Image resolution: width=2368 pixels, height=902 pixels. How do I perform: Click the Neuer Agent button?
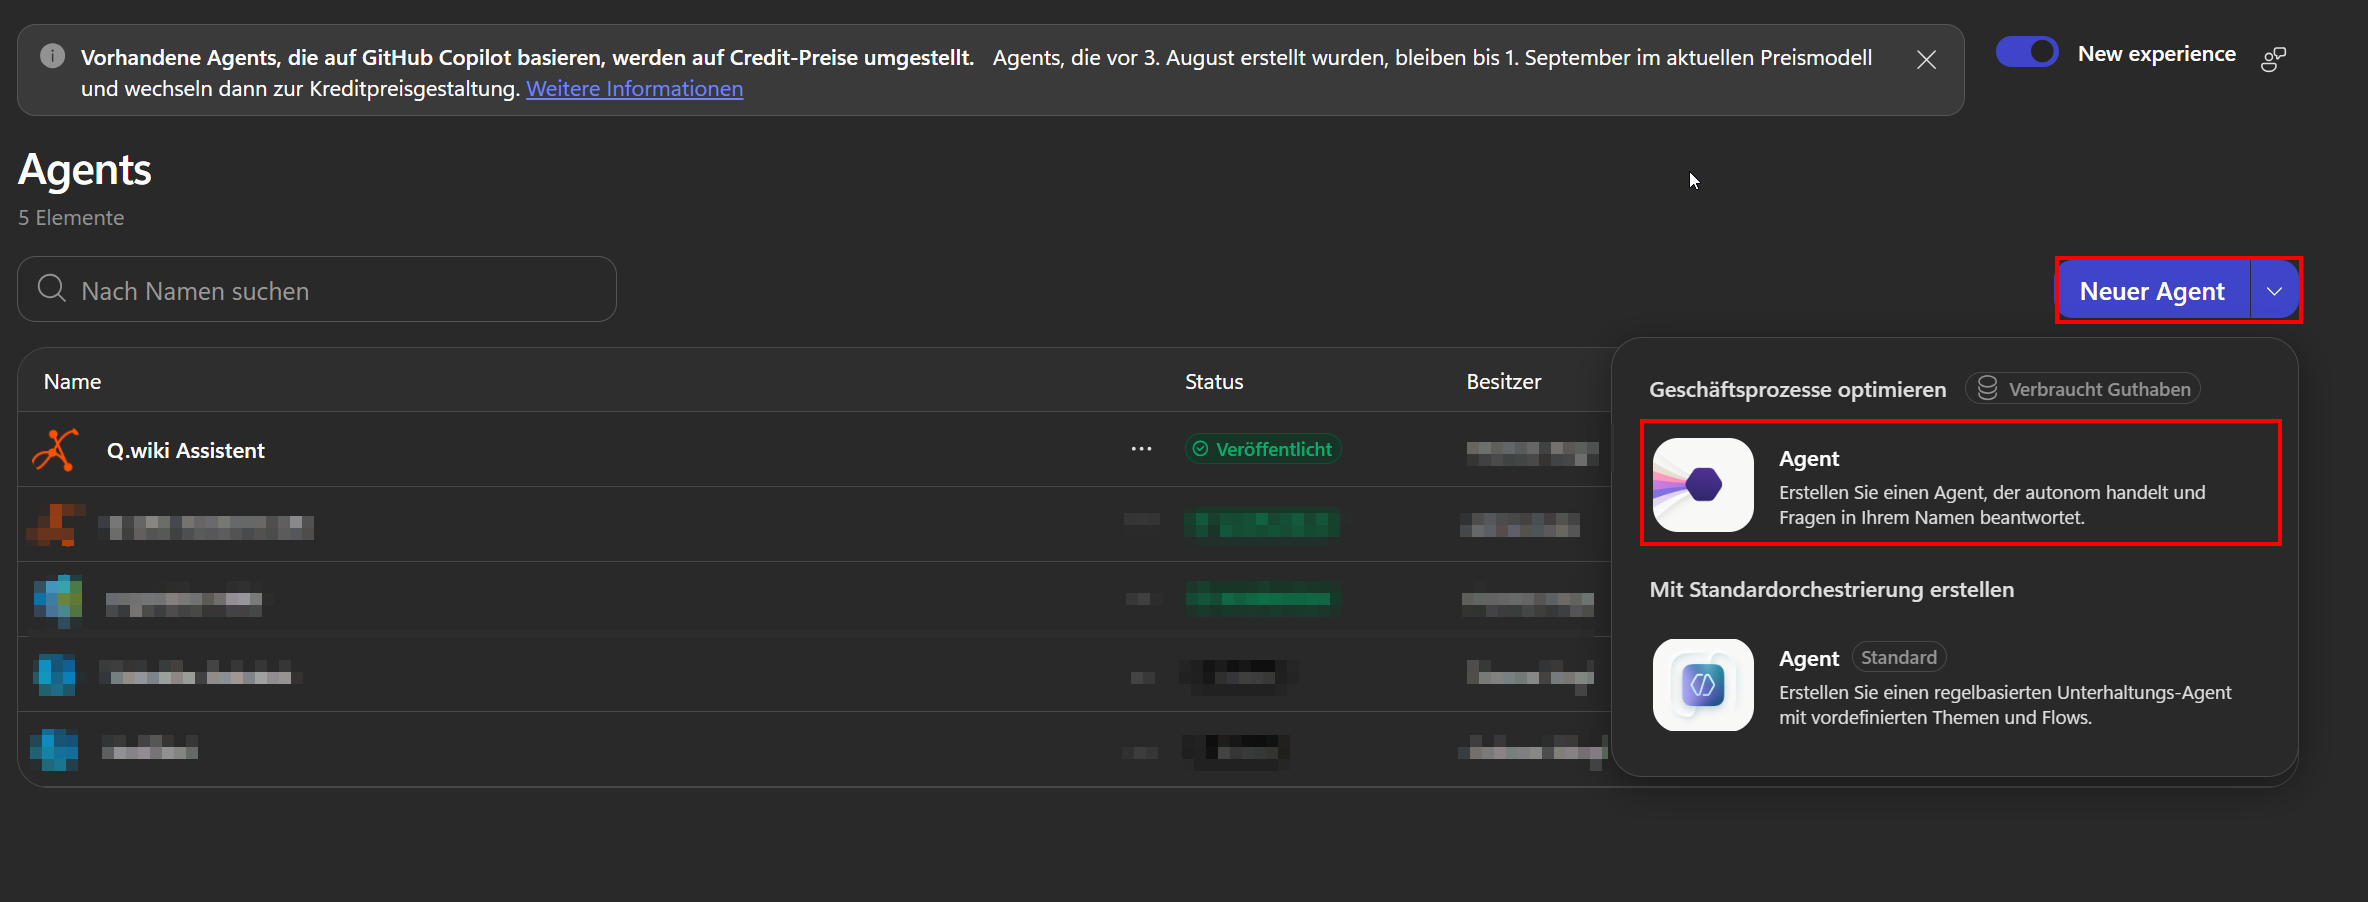pyautogui.click(x=2152, y=291)
